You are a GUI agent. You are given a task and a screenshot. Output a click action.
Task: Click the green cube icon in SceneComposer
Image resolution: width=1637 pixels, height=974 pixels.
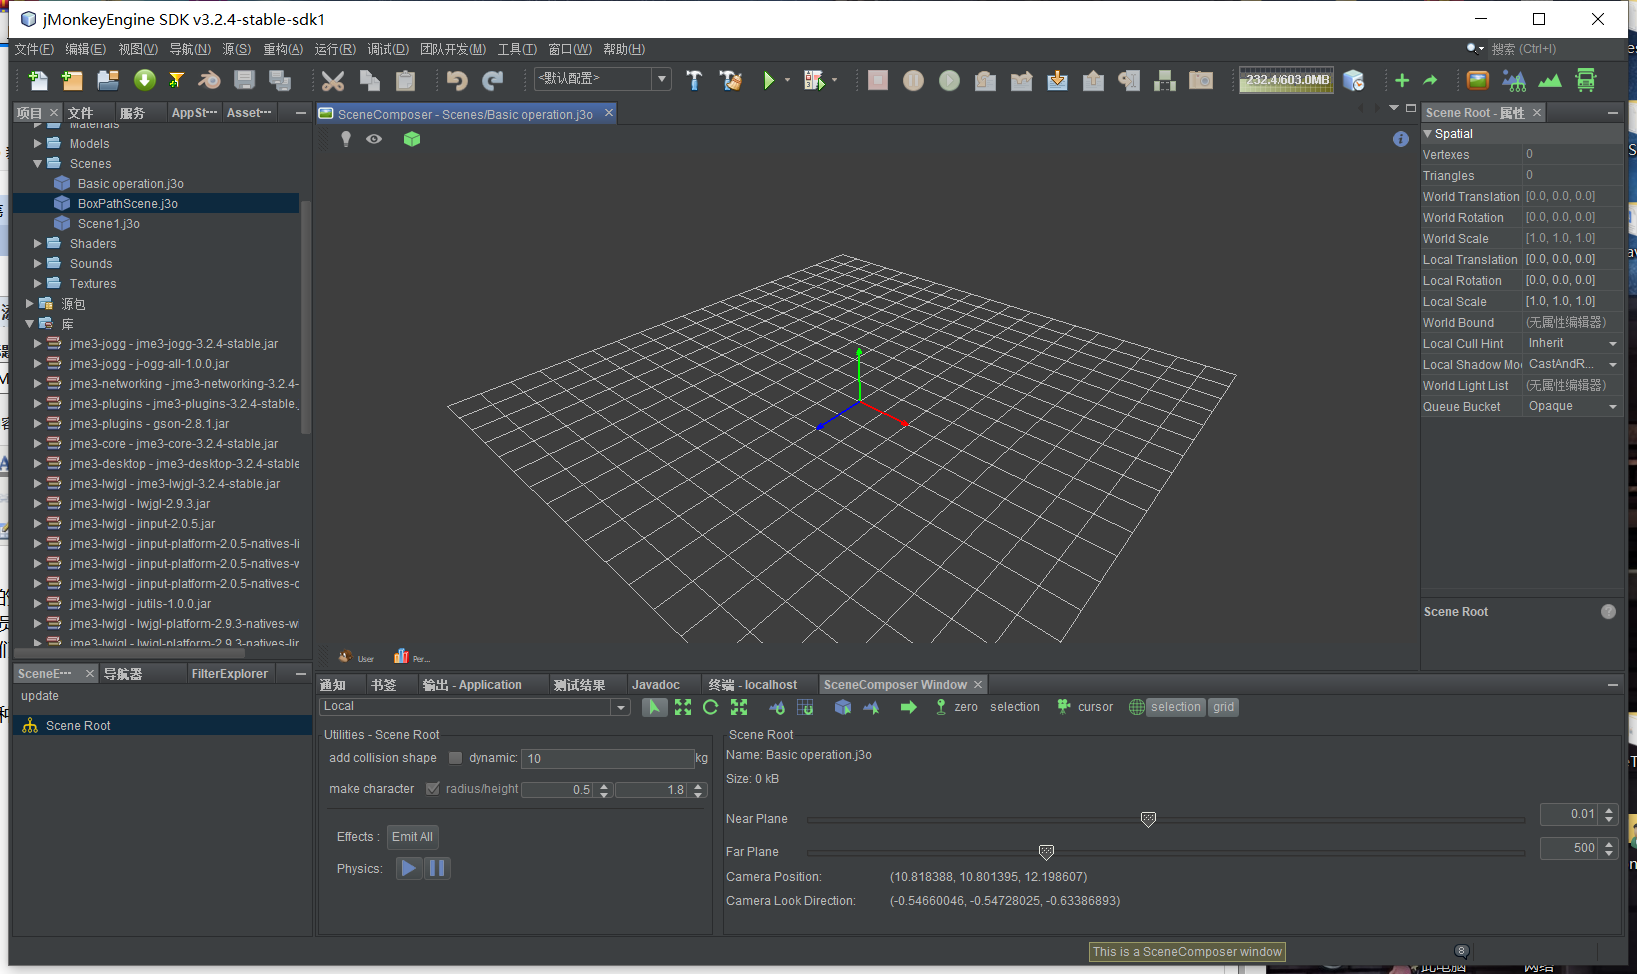tap(411, 139)
